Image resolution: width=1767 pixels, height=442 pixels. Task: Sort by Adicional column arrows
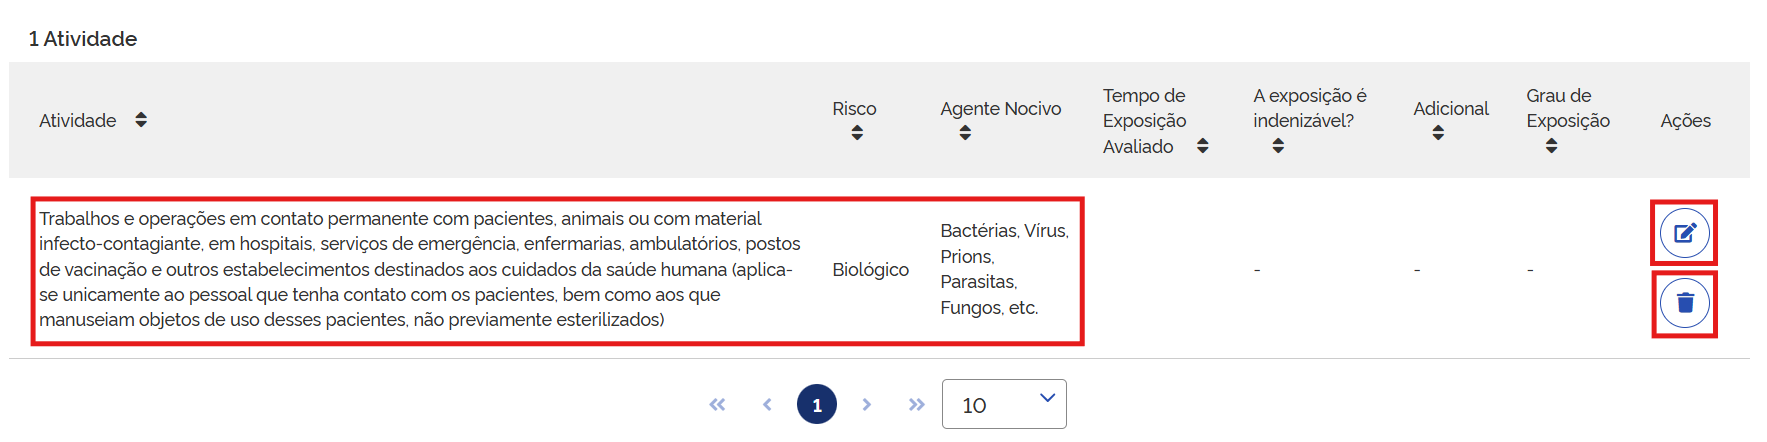[1438, 133]
